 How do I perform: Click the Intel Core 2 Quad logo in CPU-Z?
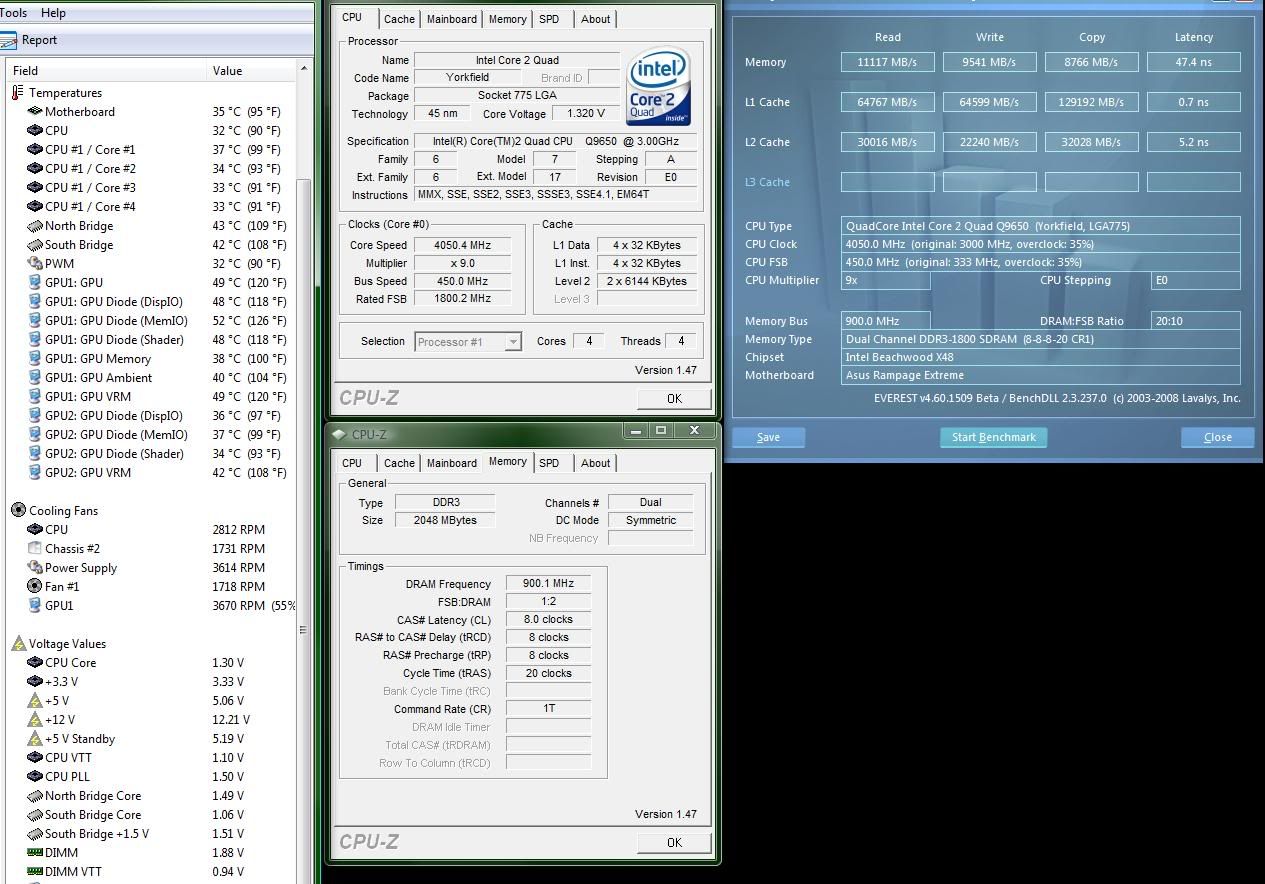click(659, 86)
